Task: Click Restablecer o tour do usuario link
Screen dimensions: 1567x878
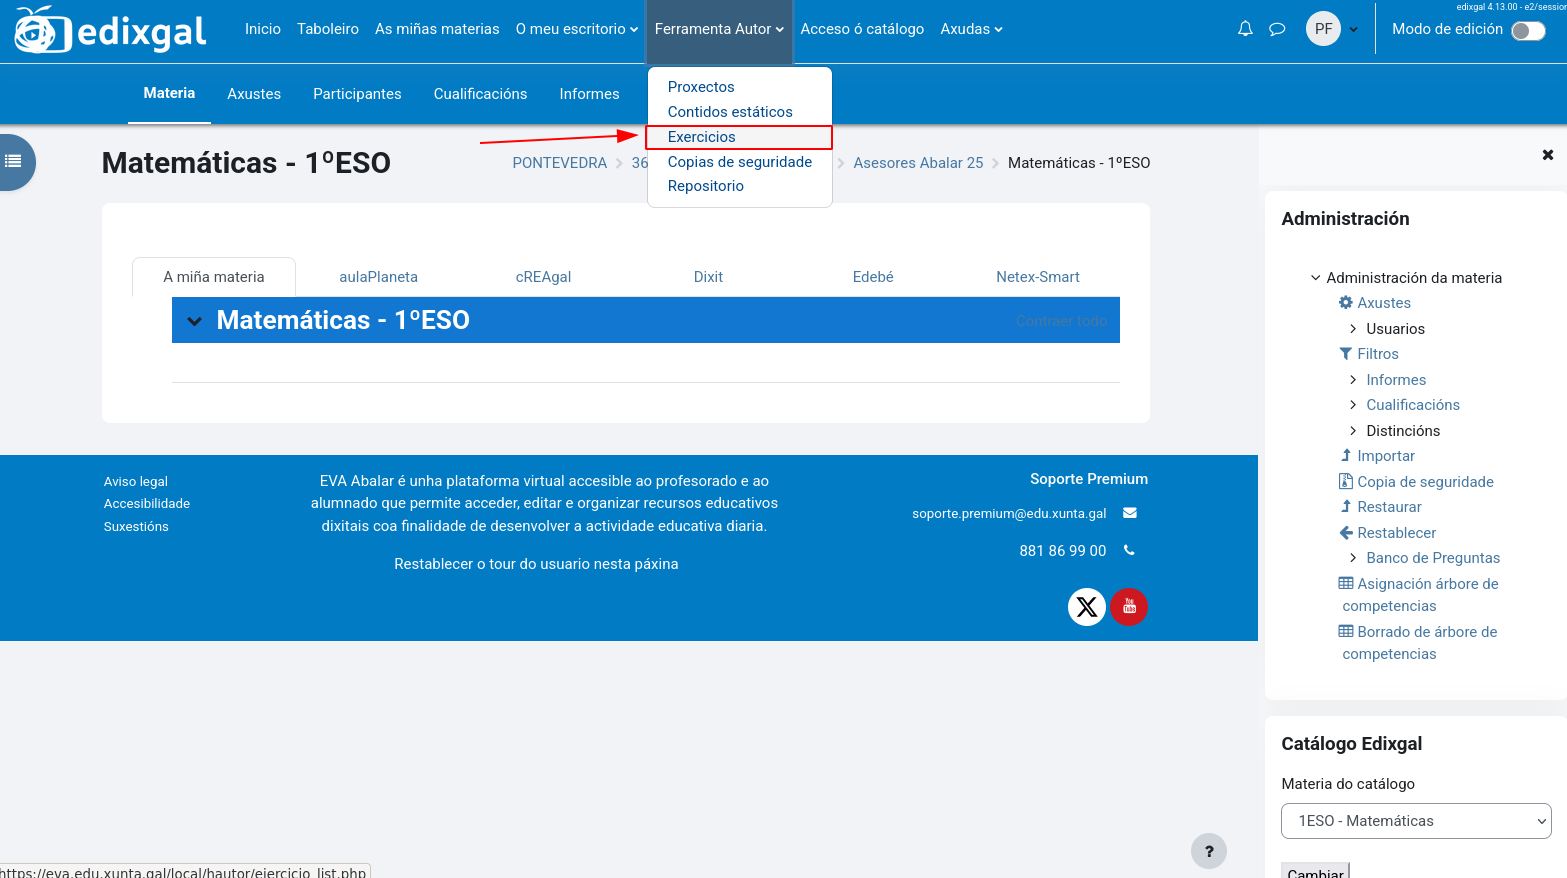Action: pyautogui.click(x=536, y=564)
